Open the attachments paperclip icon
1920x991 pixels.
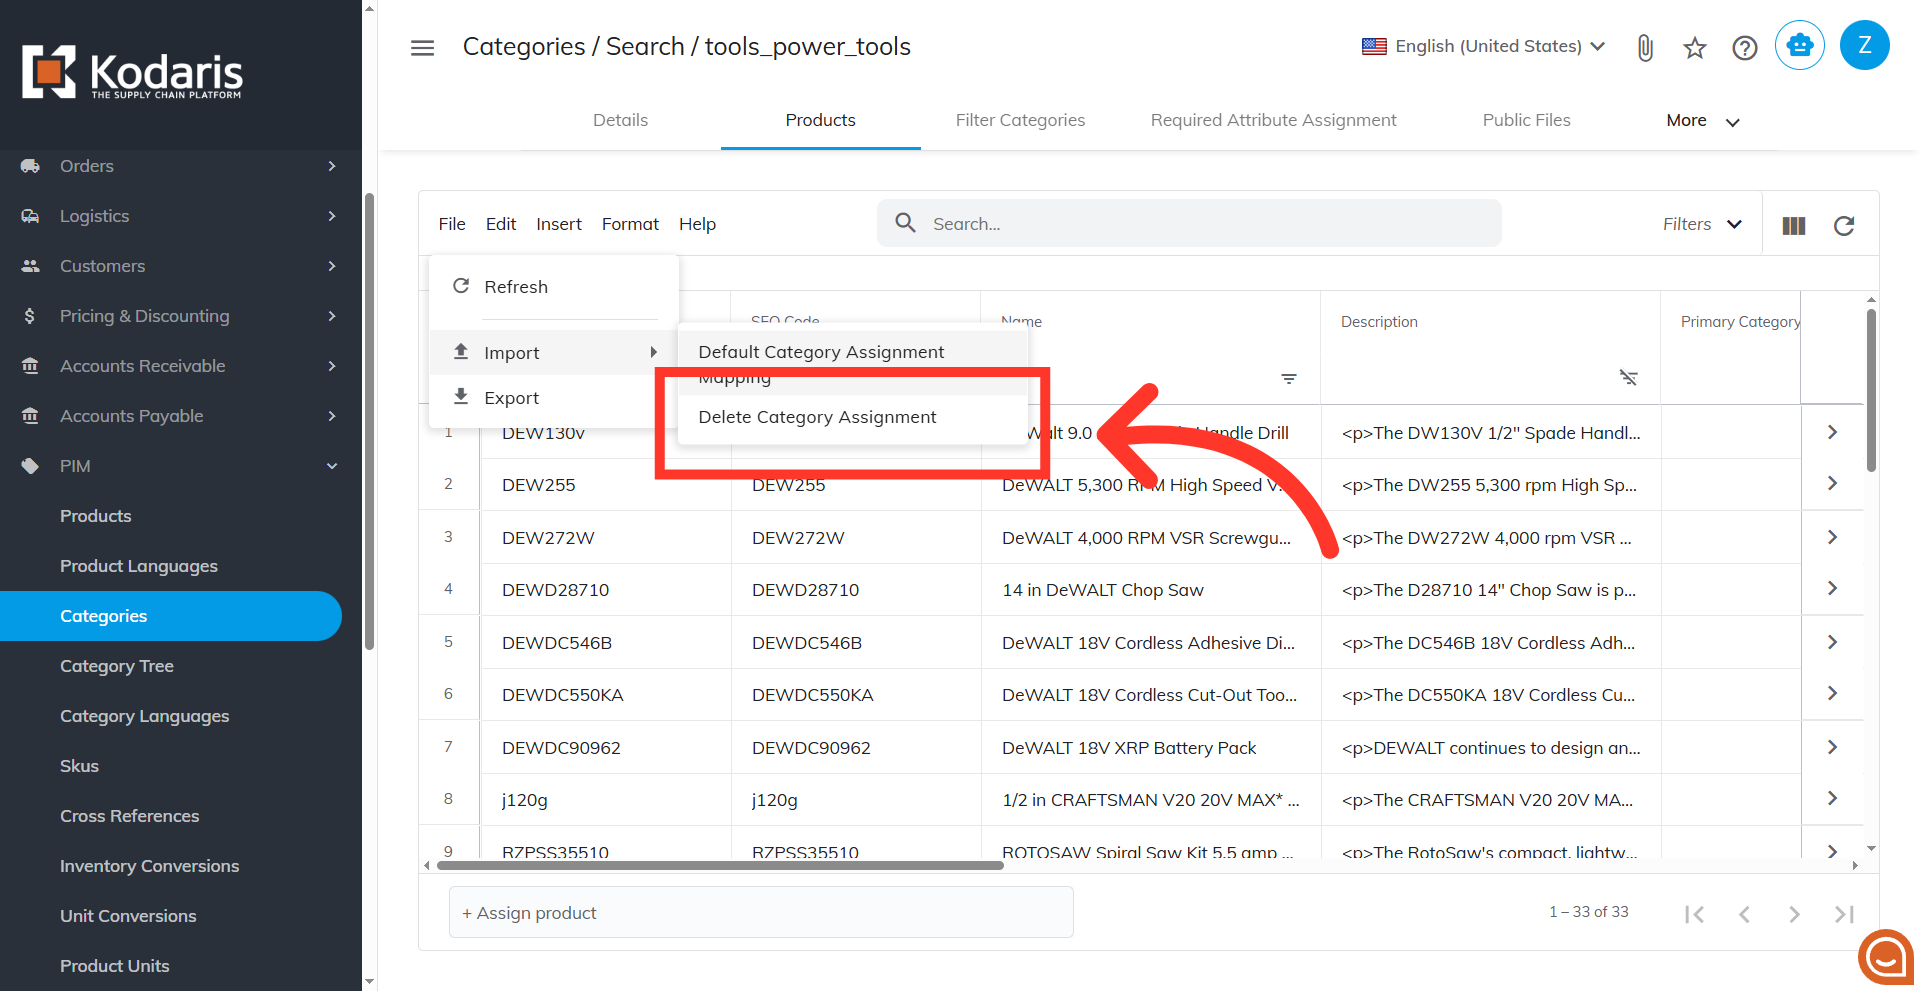click(1645, 47)
